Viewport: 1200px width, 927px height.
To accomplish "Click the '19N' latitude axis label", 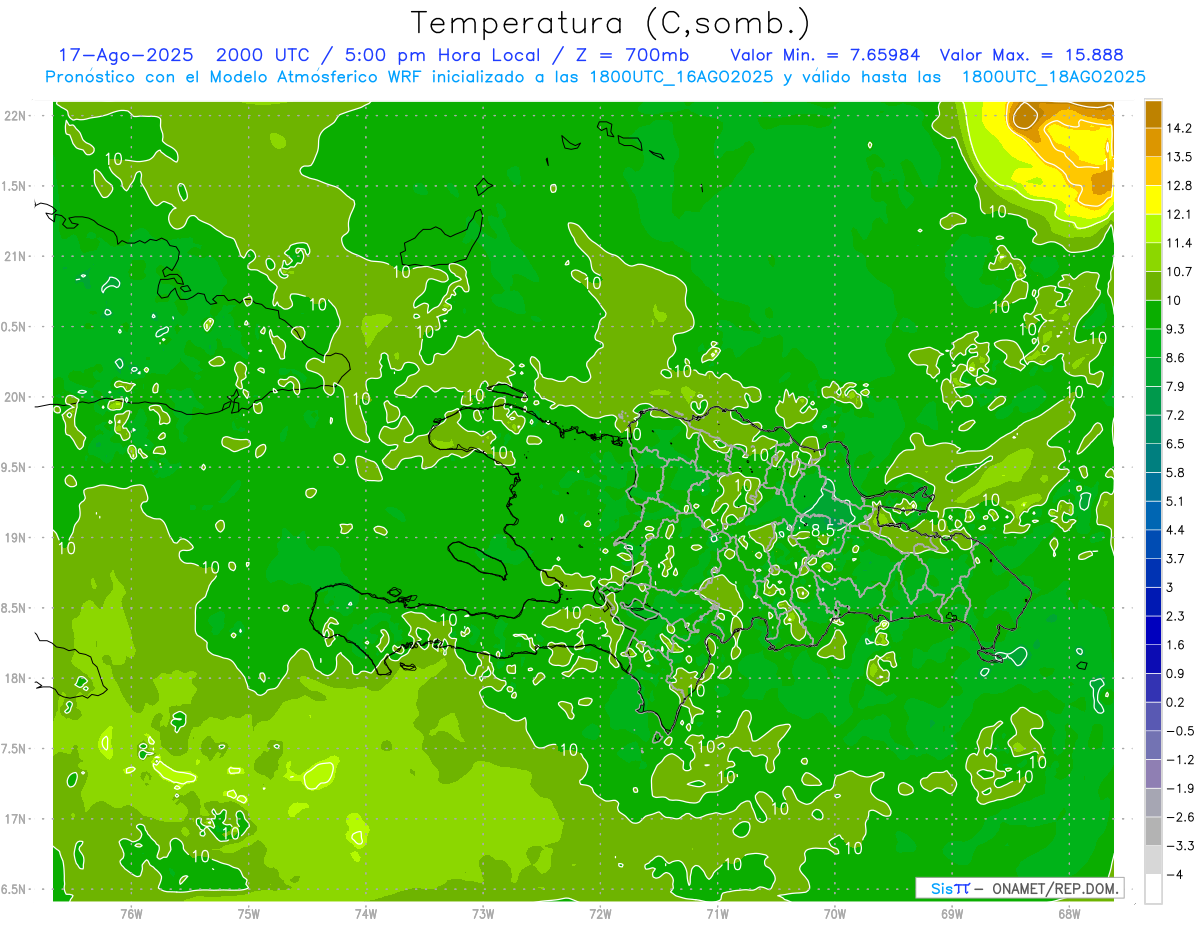I will 15,538.
